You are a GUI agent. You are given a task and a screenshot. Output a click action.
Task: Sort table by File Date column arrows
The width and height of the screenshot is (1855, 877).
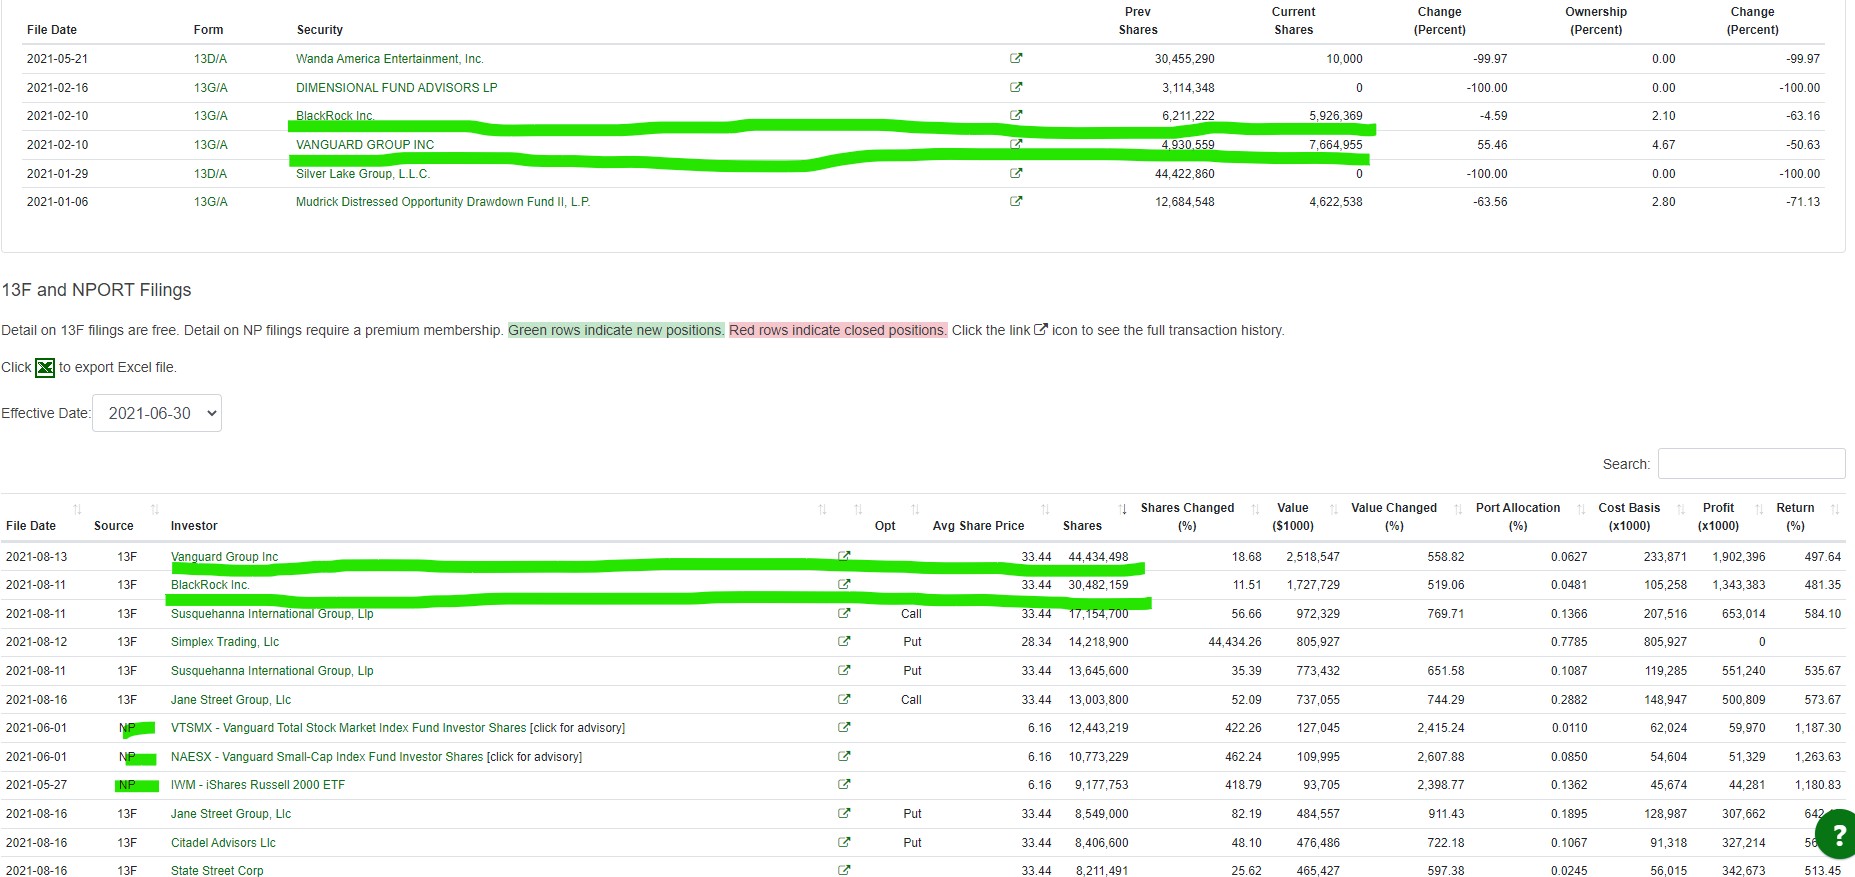click(77, 509)
